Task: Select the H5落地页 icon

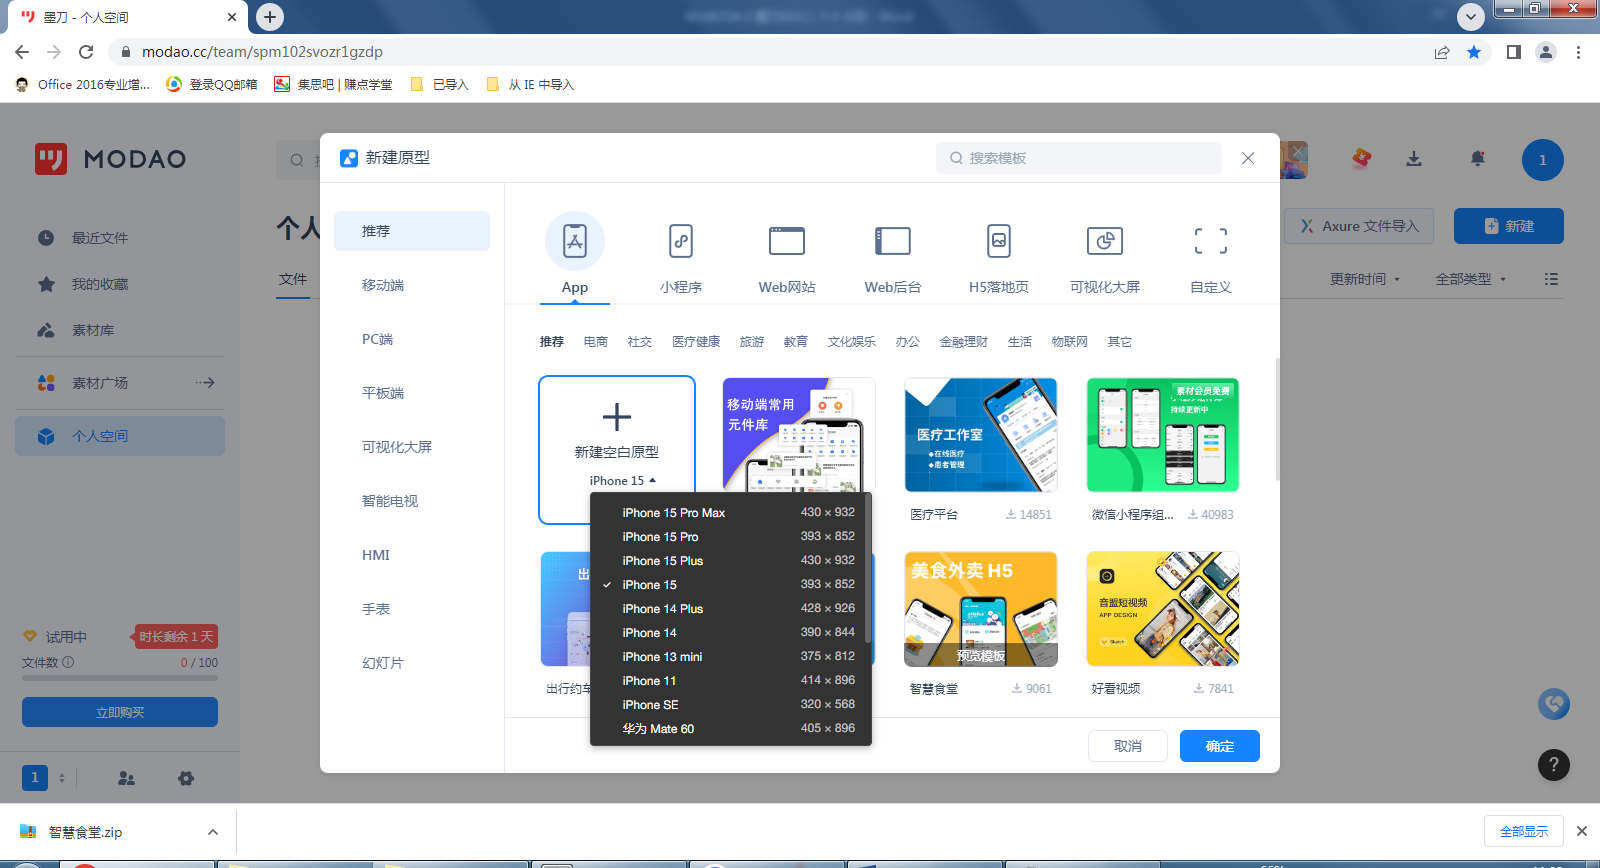Action: tap(999, 241)
